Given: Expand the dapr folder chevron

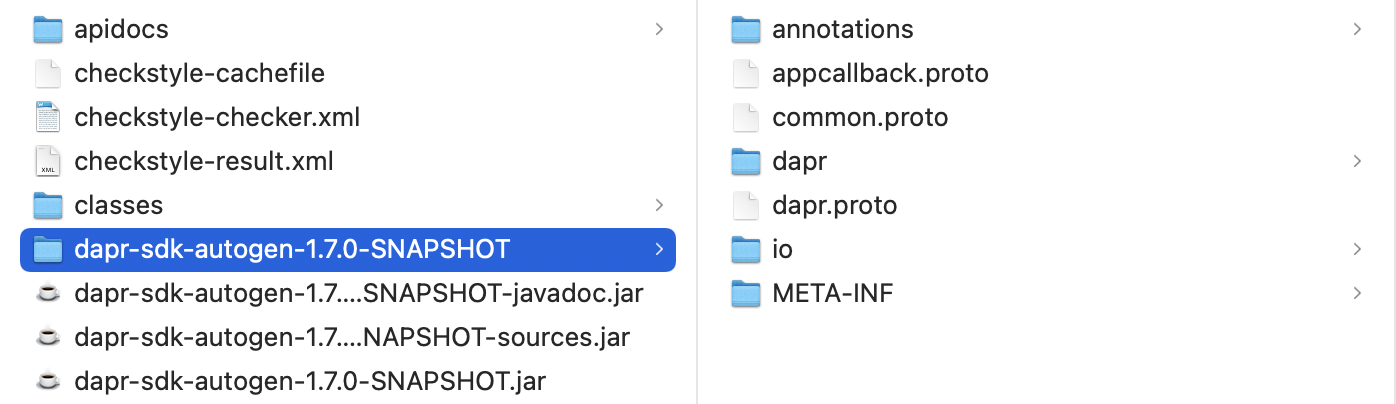Looking at the screenshot, I should [x=1357, y=162].
